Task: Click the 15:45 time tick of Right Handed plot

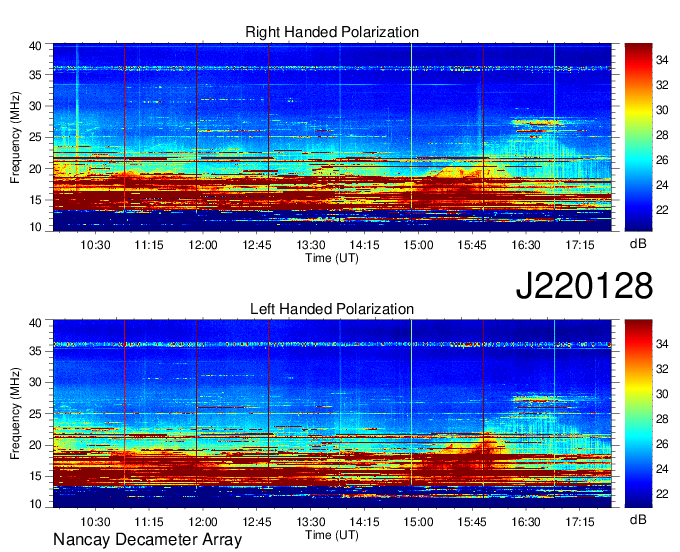Action: coord(472,245)
